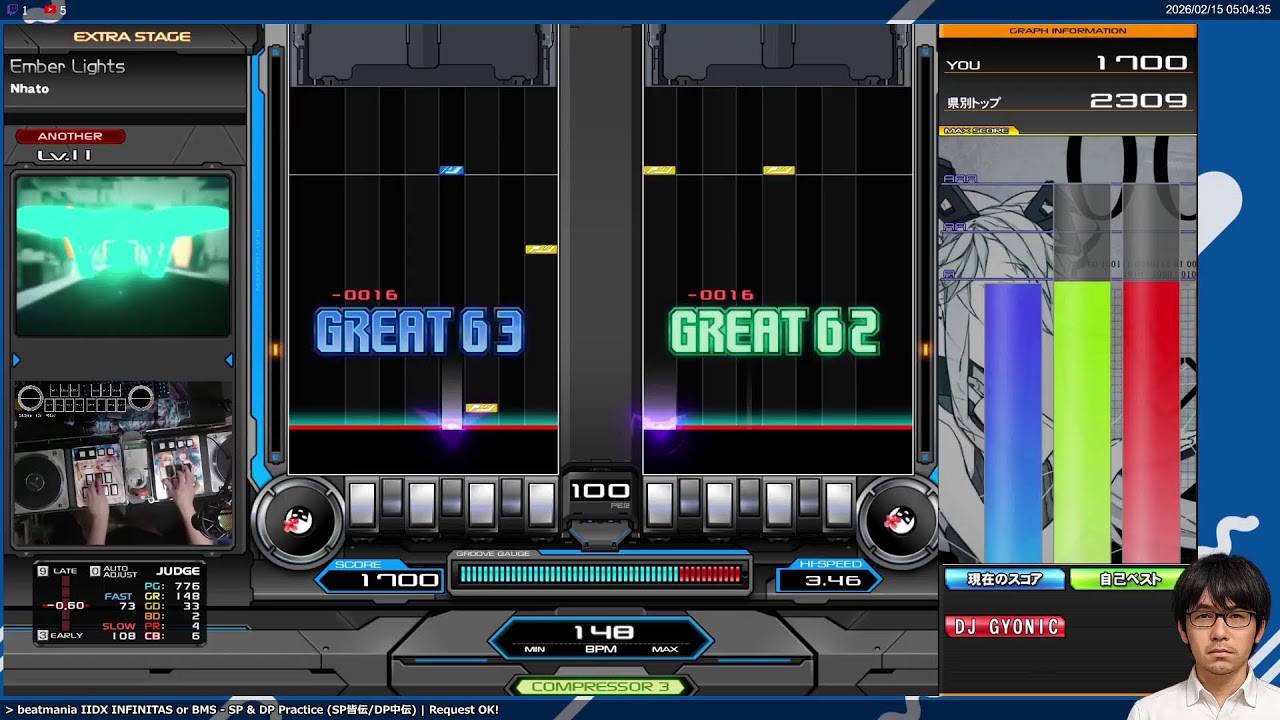Click the date and time stamp

coord(1218,10)
